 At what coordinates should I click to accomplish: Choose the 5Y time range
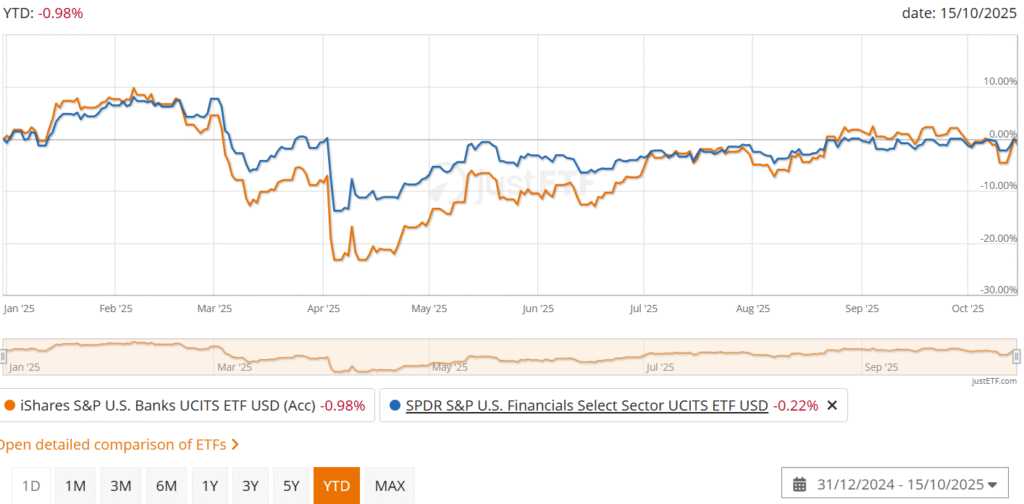point(291,486)
